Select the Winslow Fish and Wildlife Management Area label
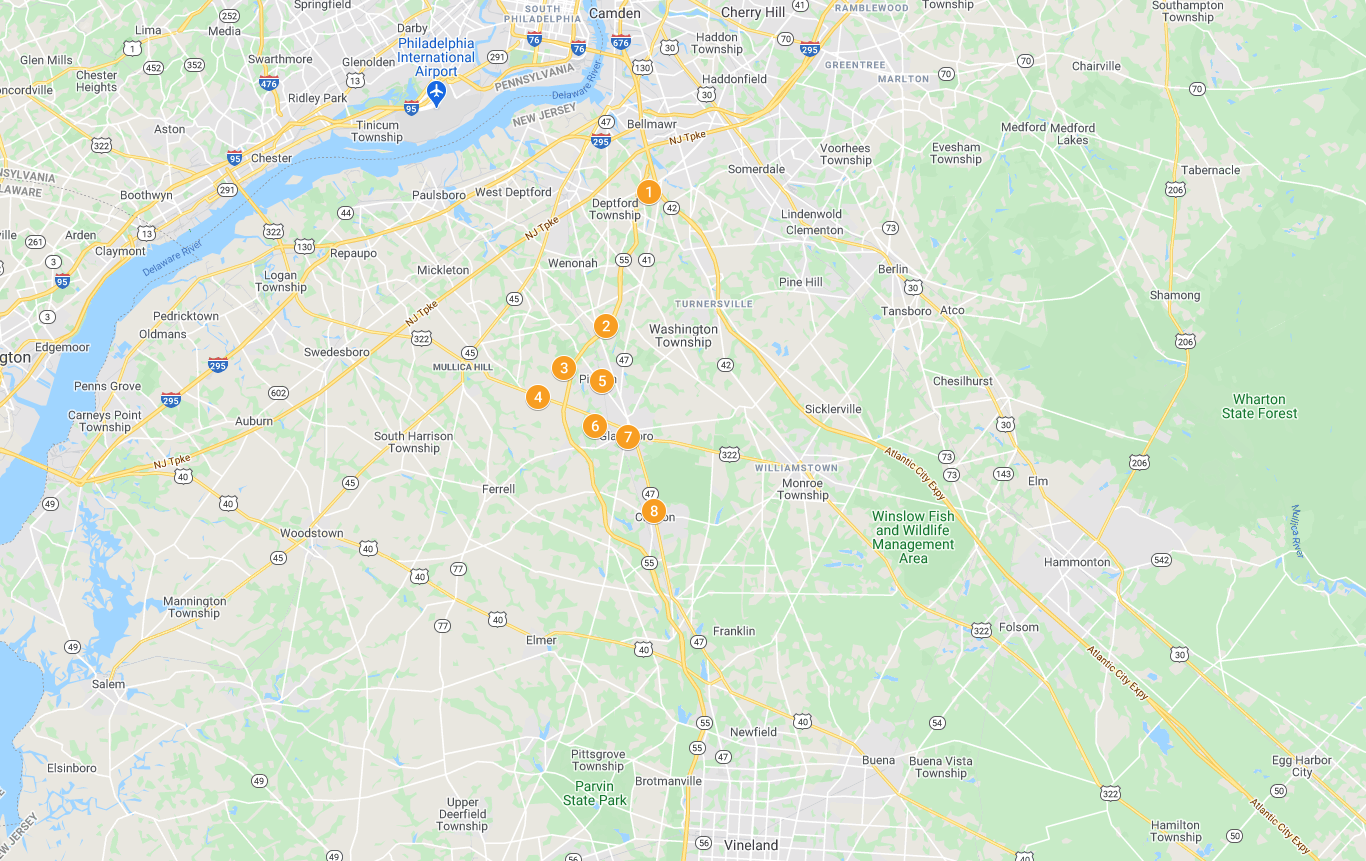Image resolution: width=1366 pixels, height=861 pixels. coord(913,538)
